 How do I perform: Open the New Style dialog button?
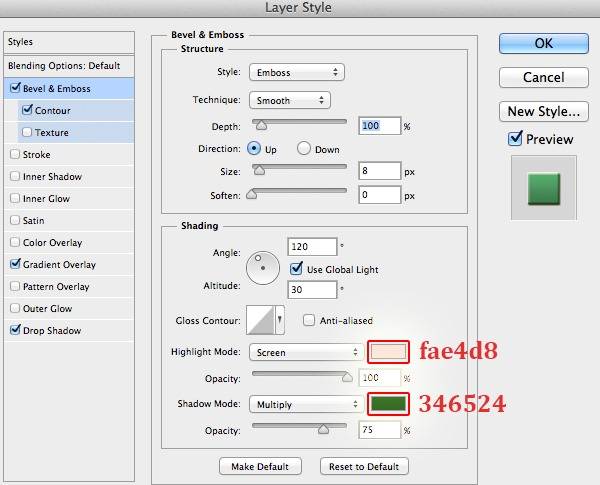(543, 111)
